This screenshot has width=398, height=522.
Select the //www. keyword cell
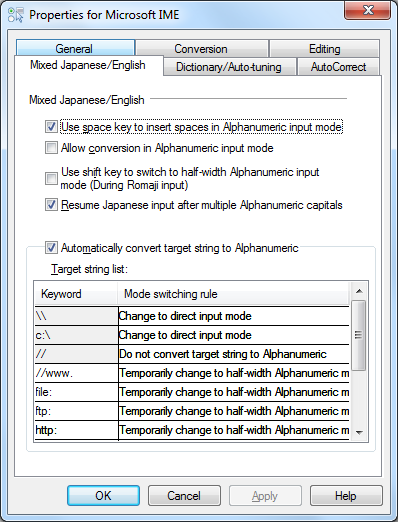tap(76, 373)
